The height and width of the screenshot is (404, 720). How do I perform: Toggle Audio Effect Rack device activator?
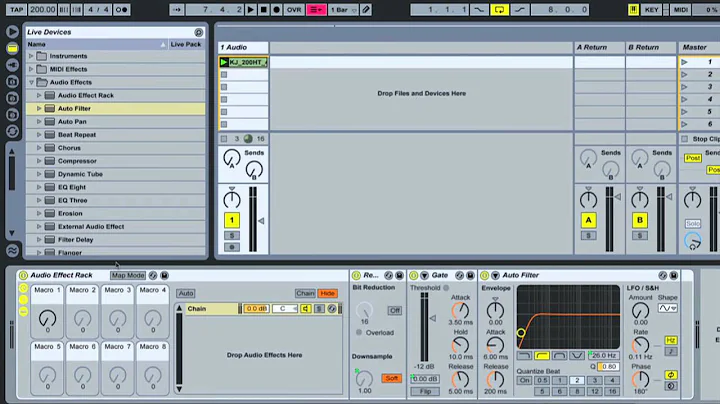point(23,275)
